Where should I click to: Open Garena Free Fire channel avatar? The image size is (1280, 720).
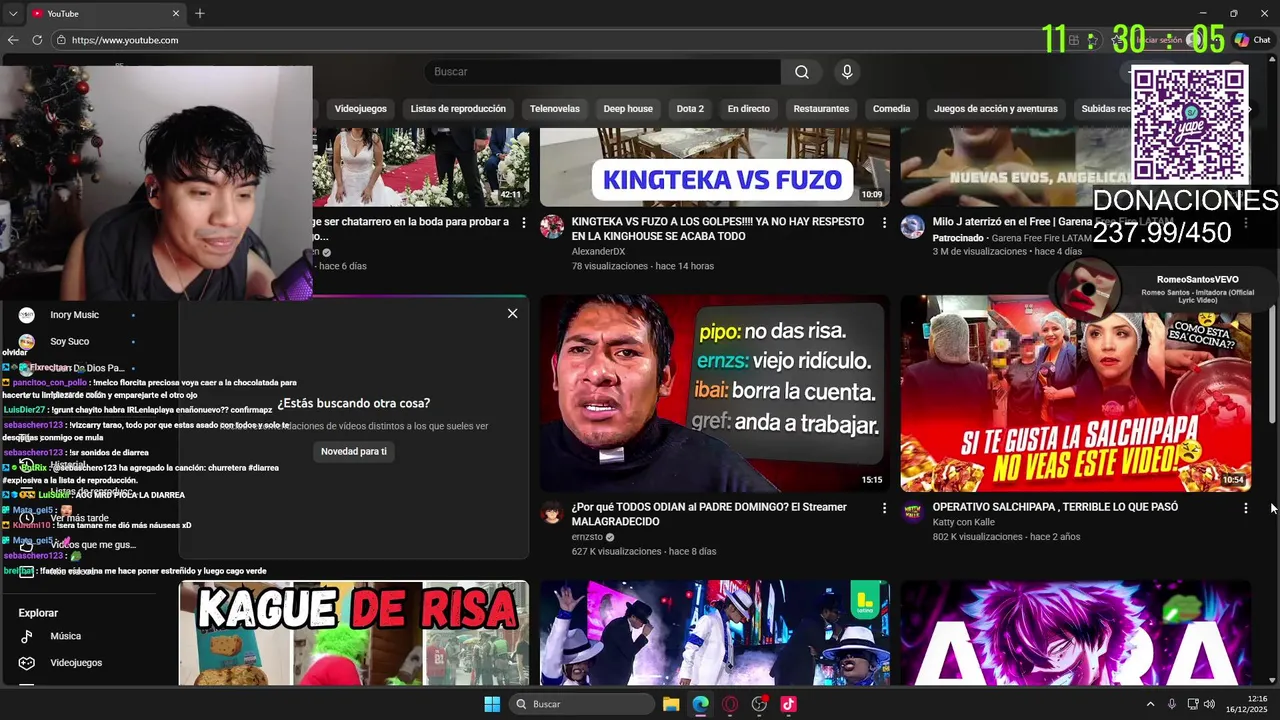[913, 226]
